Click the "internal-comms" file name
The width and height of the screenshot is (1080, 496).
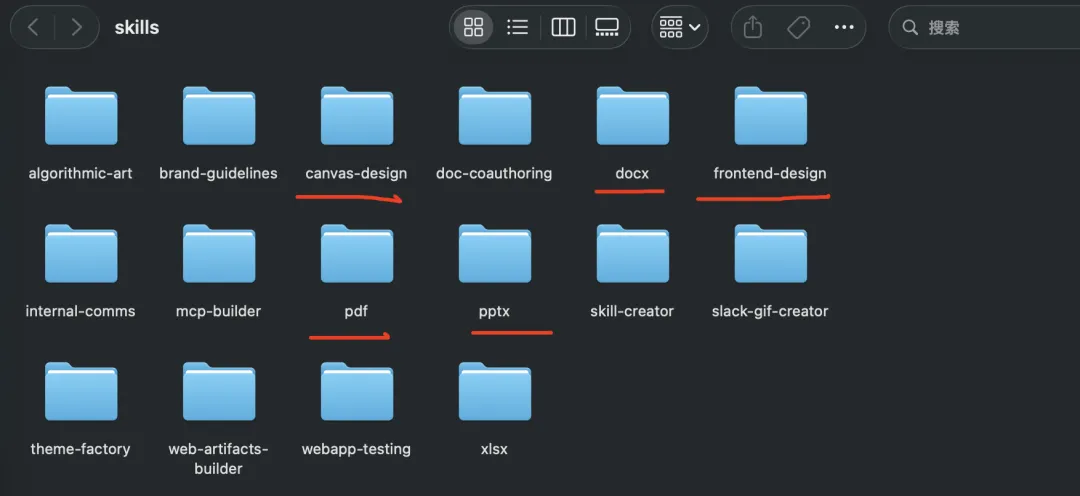[81, 311]
